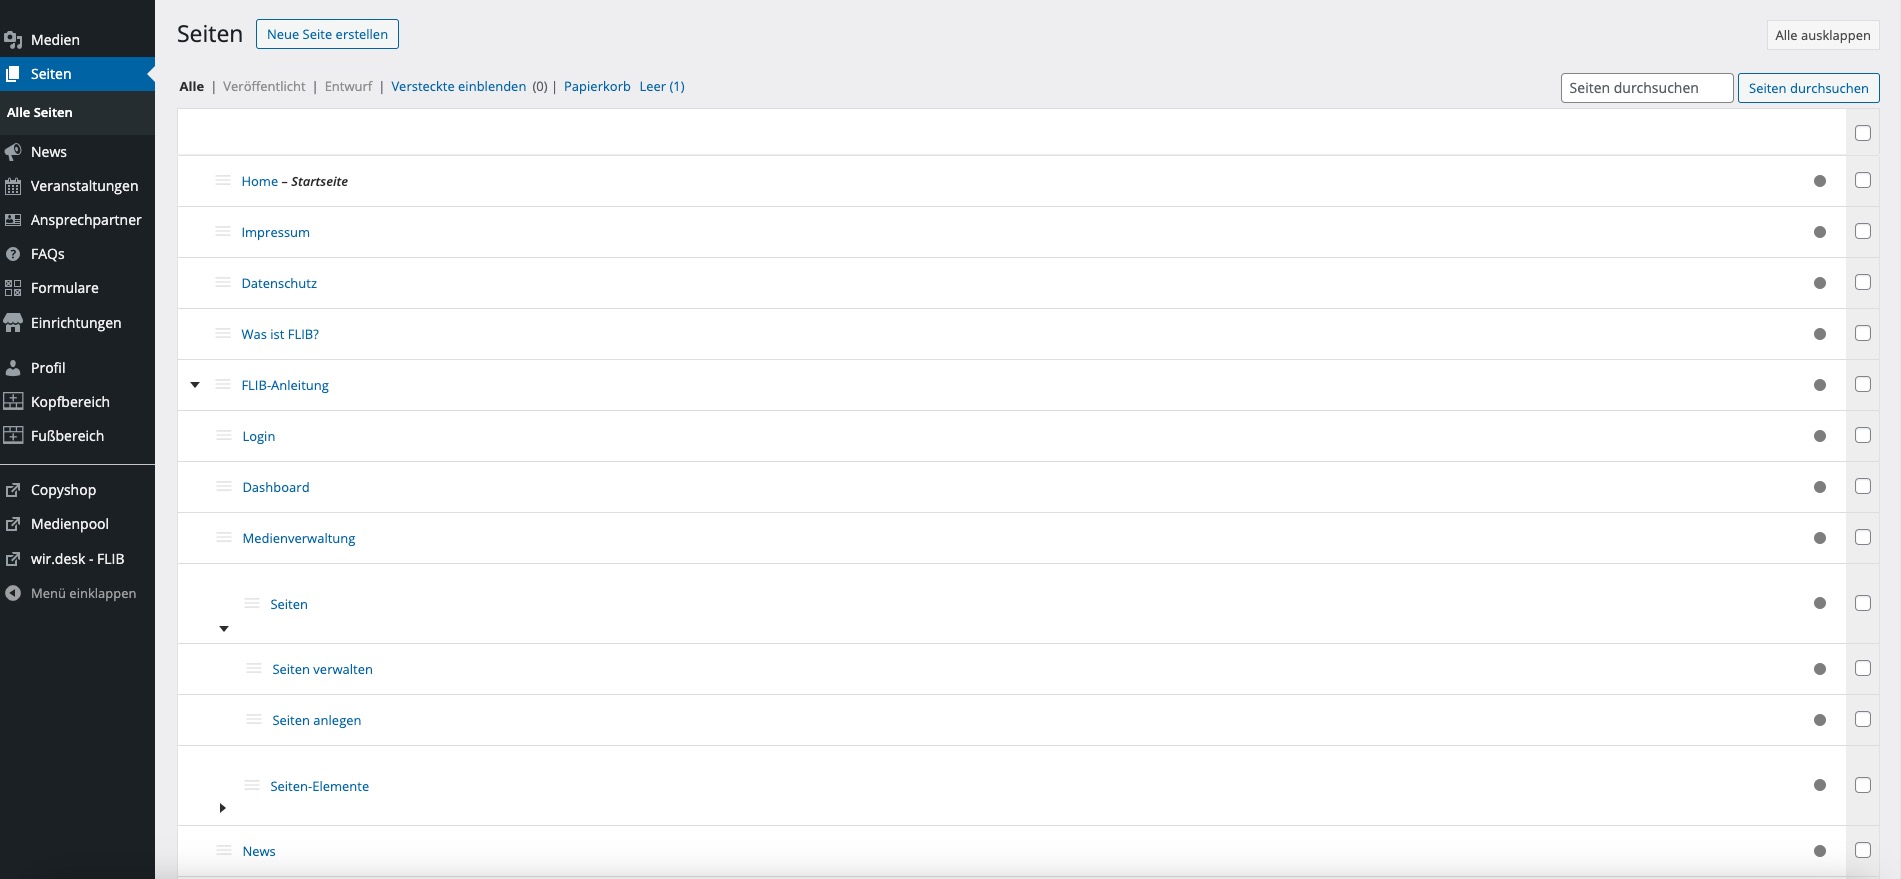Viewport: 1901px width, 879px height.
Task: Click the Profil user icon
Action: (13, 368)
